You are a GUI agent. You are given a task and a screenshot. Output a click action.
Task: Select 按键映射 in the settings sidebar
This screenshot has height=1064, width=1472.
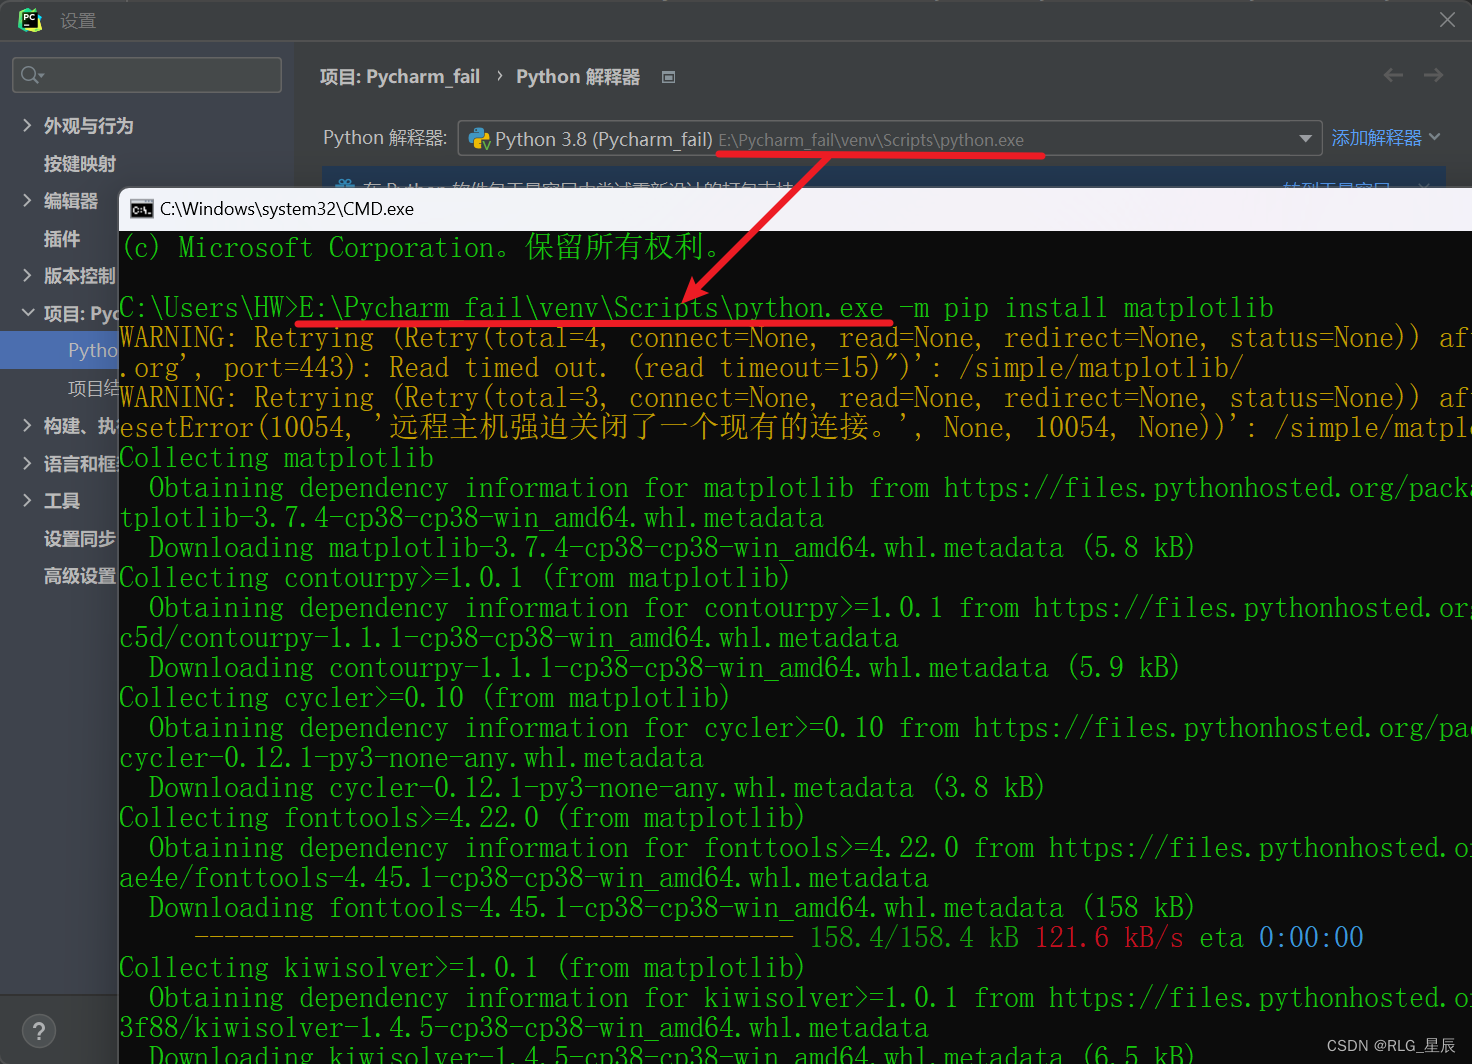[x=80, y=163]
